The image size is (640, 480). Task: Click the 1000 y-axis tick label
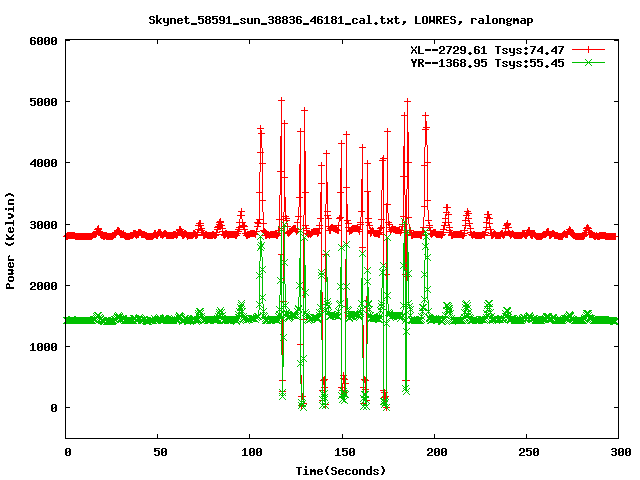coord(43,347)
